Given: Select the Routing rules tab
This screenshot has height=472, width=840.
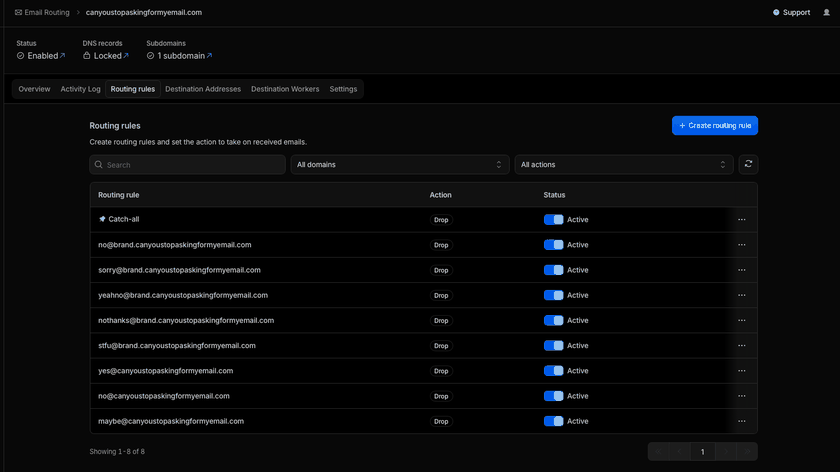Looking at the screenshot, I should pos(133,89).
